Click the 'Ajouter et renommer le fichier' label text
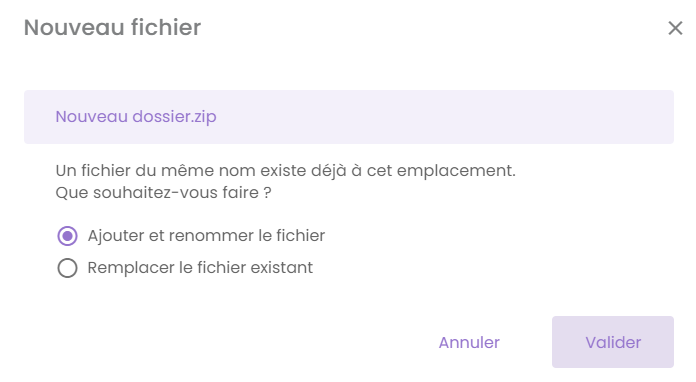Image resolution: width=696 pixels, height=382 pixels. [206, 236]
